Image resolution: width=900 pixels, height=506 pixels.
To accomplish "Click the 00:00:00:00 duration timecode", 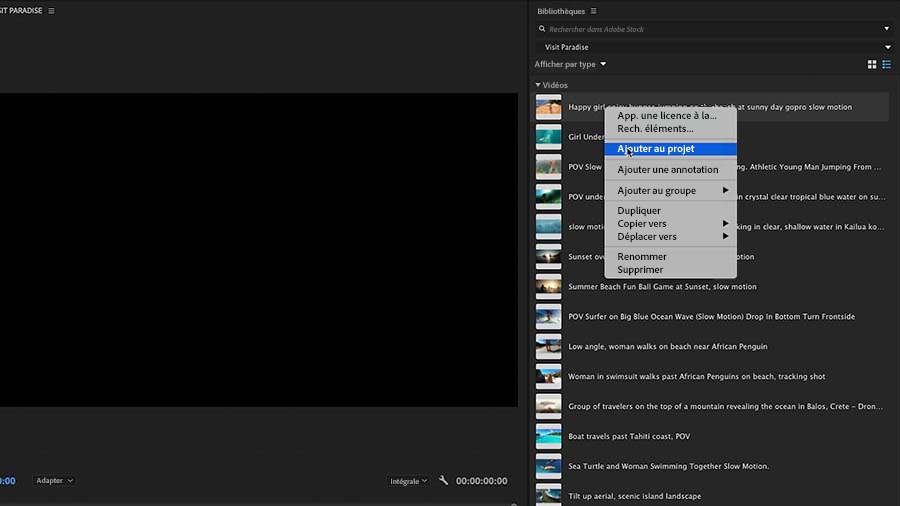I will point(481,481).
